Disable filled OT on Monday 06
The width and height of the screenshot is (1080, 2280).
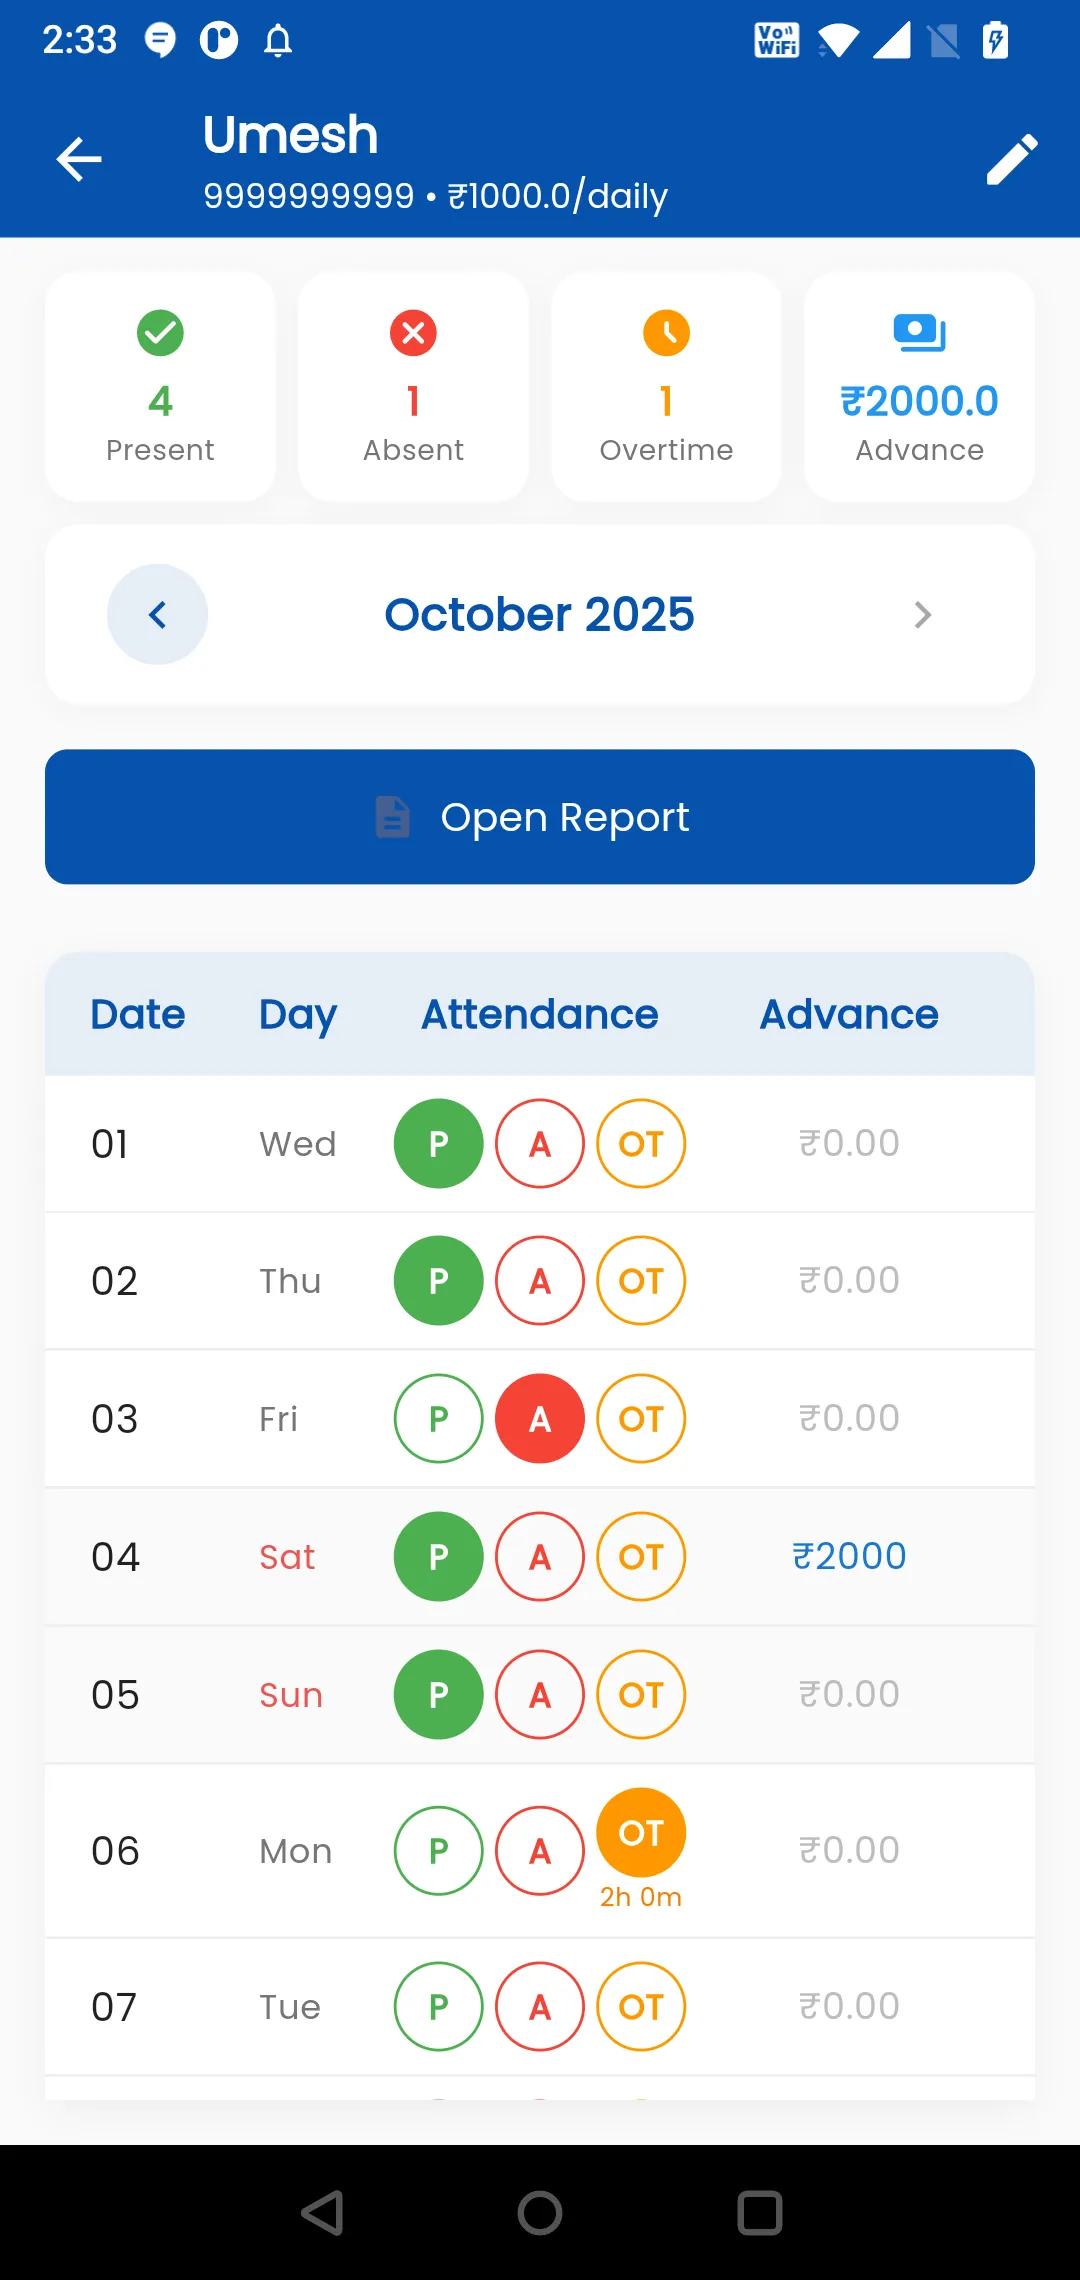641,1832
